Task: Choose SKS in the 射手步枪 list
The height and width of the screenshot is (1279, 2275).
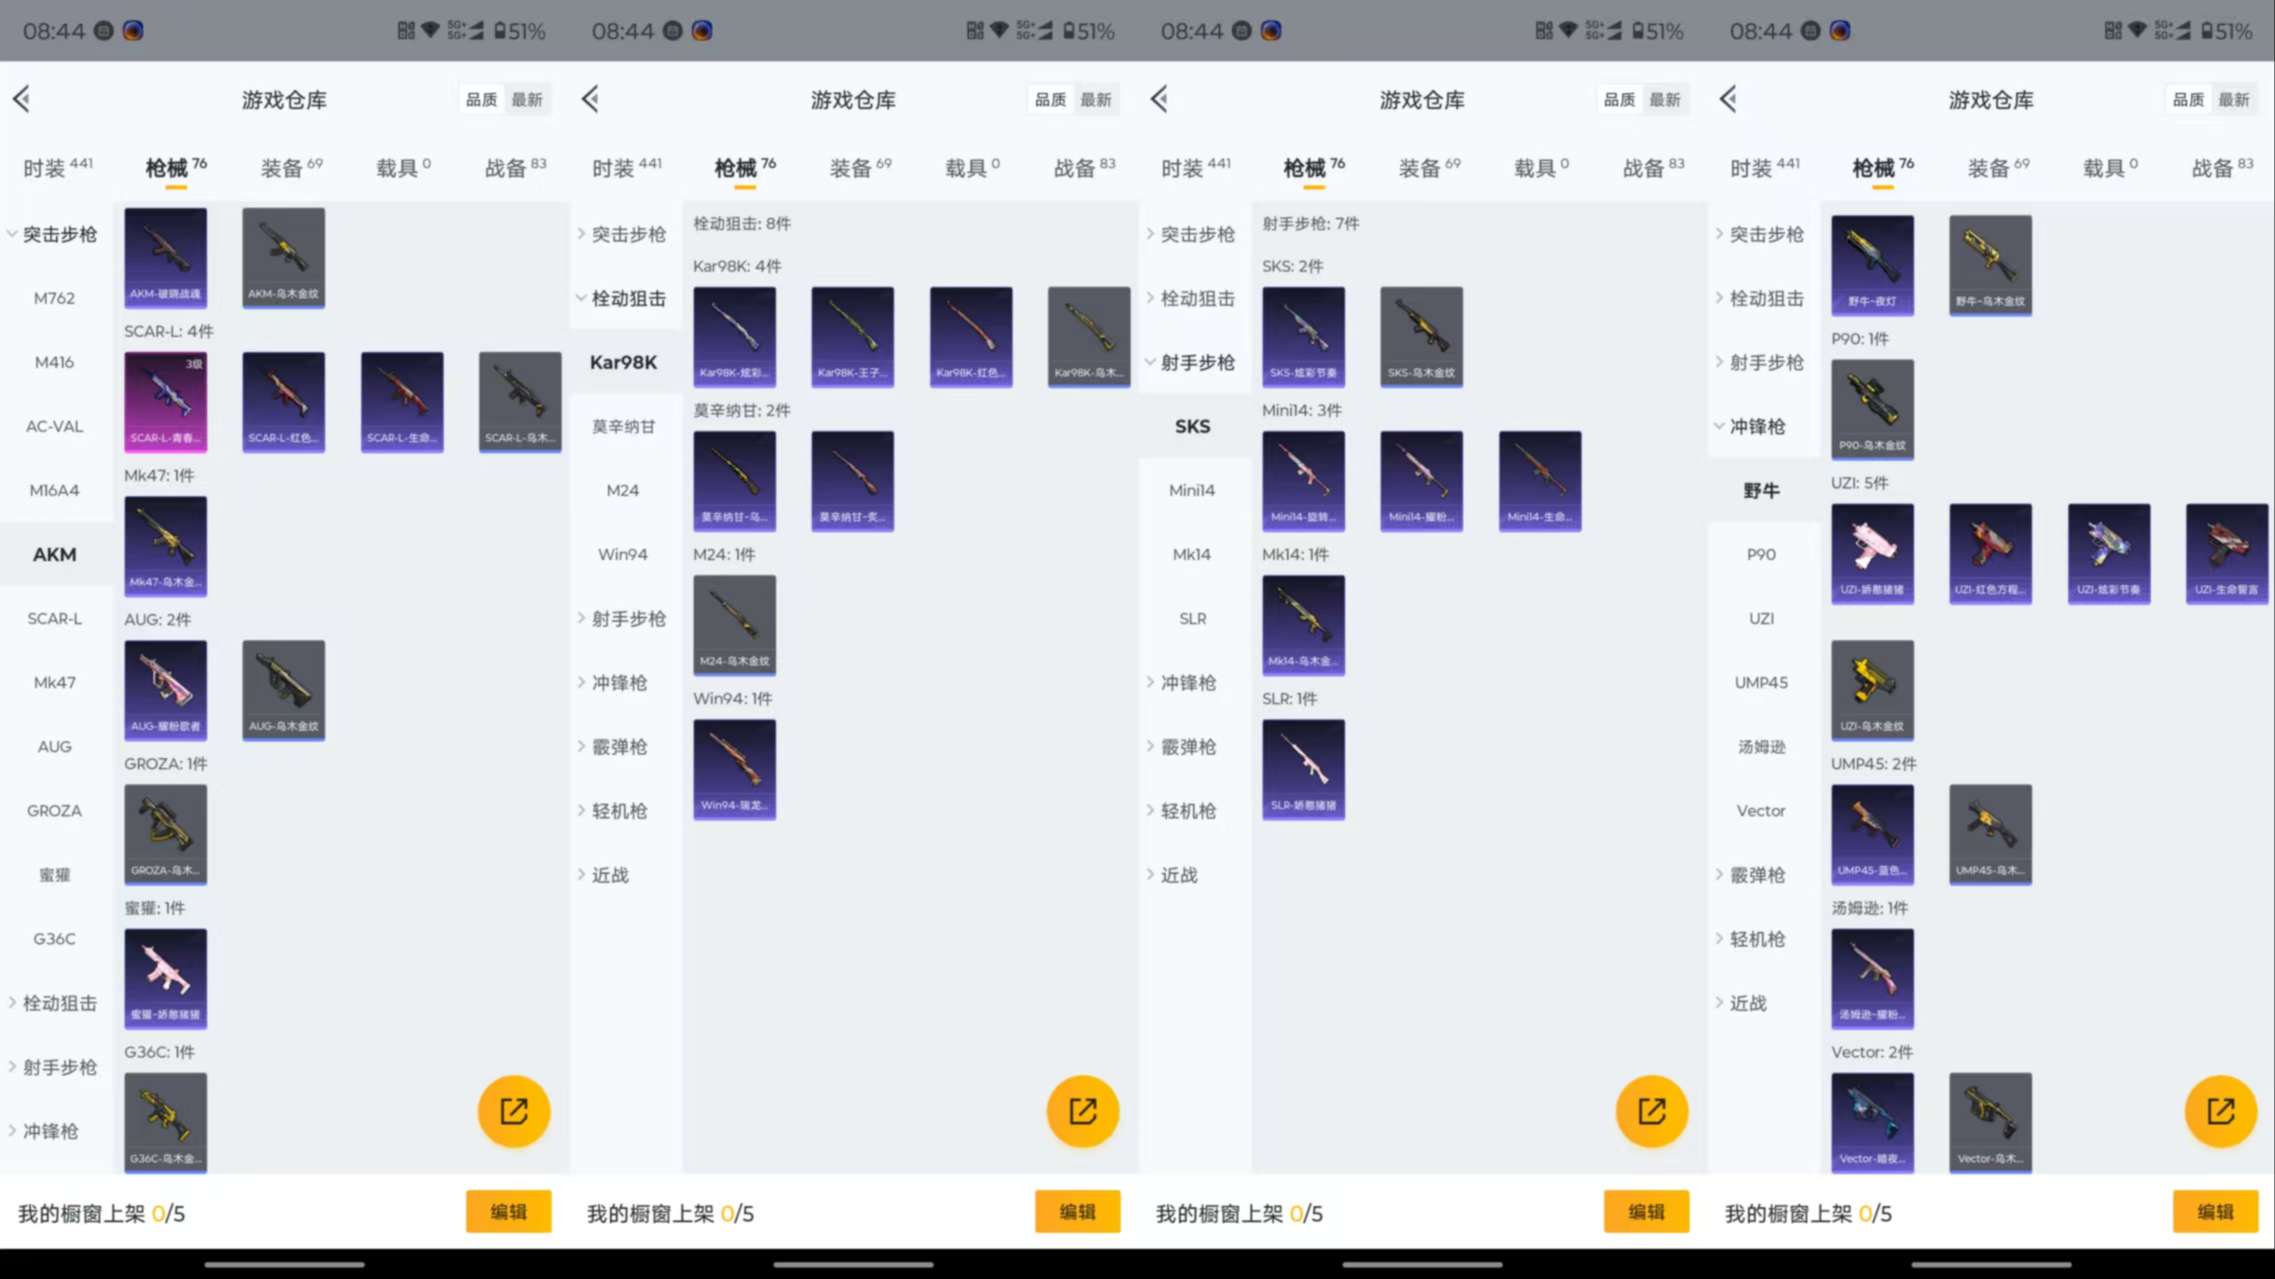Action: click(x=1192, y=426)
